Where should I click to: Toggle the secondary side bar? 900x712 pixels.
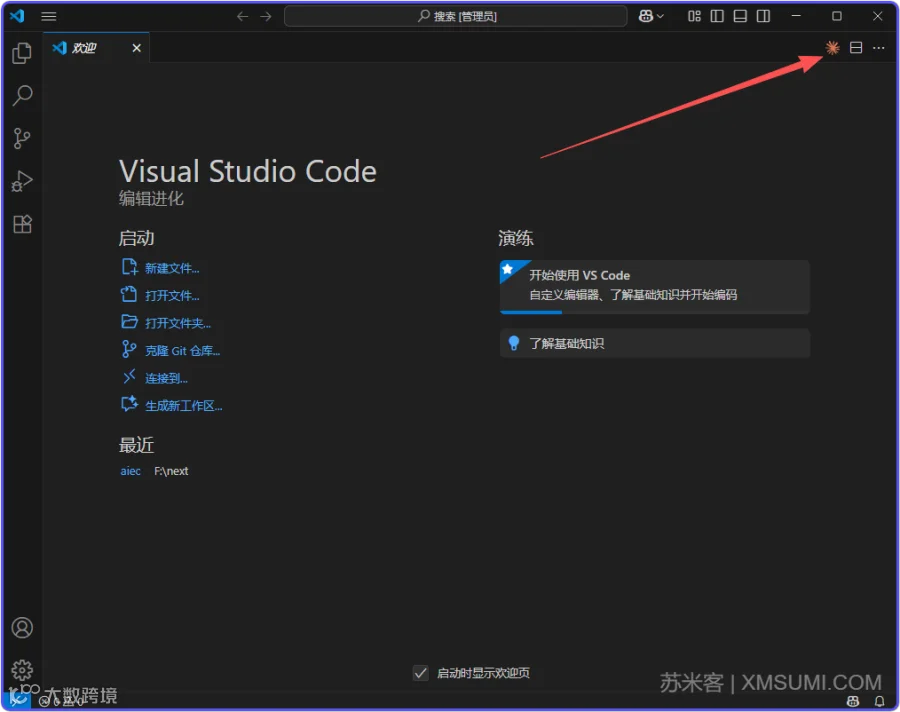click(763, 16)
